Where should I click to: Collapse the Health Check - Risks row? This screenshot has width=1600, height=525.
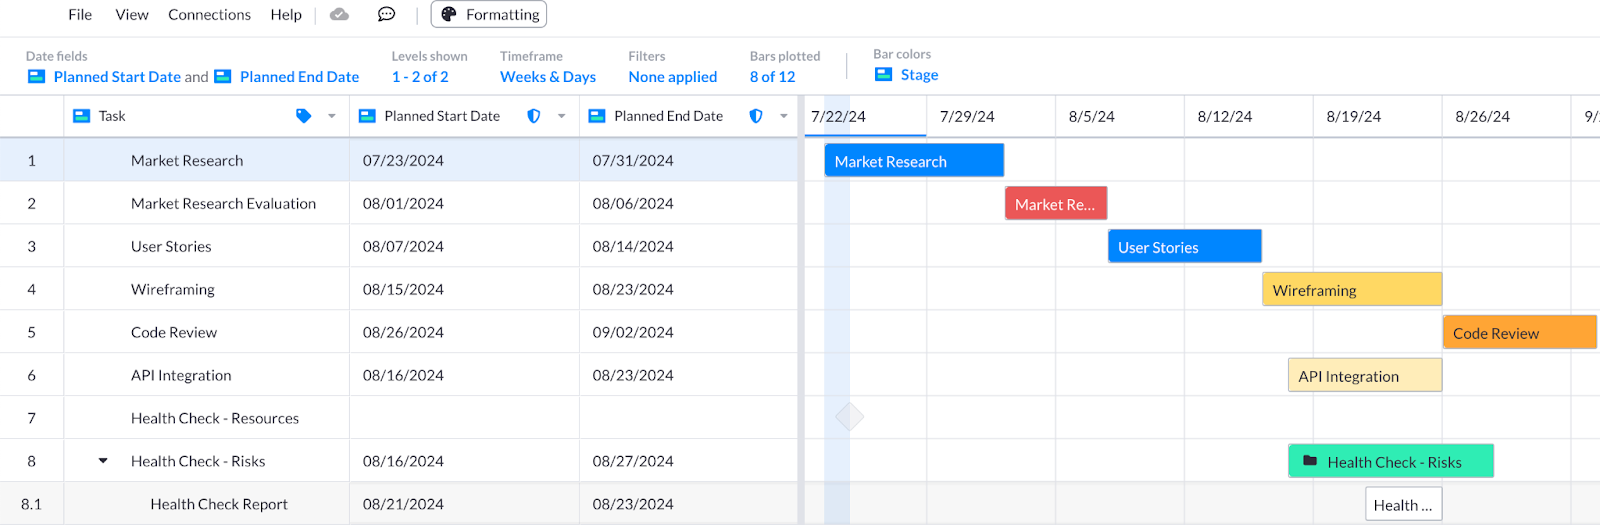click(x=103, y=461)
